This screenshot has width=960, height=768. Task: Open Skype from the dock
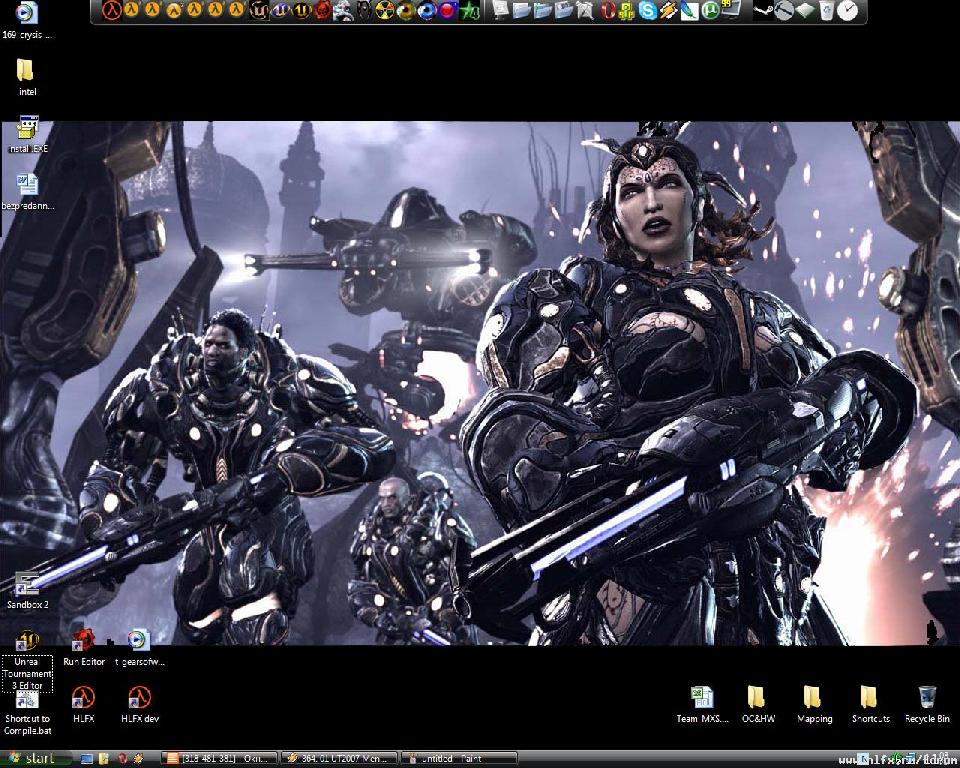[647, 10]
